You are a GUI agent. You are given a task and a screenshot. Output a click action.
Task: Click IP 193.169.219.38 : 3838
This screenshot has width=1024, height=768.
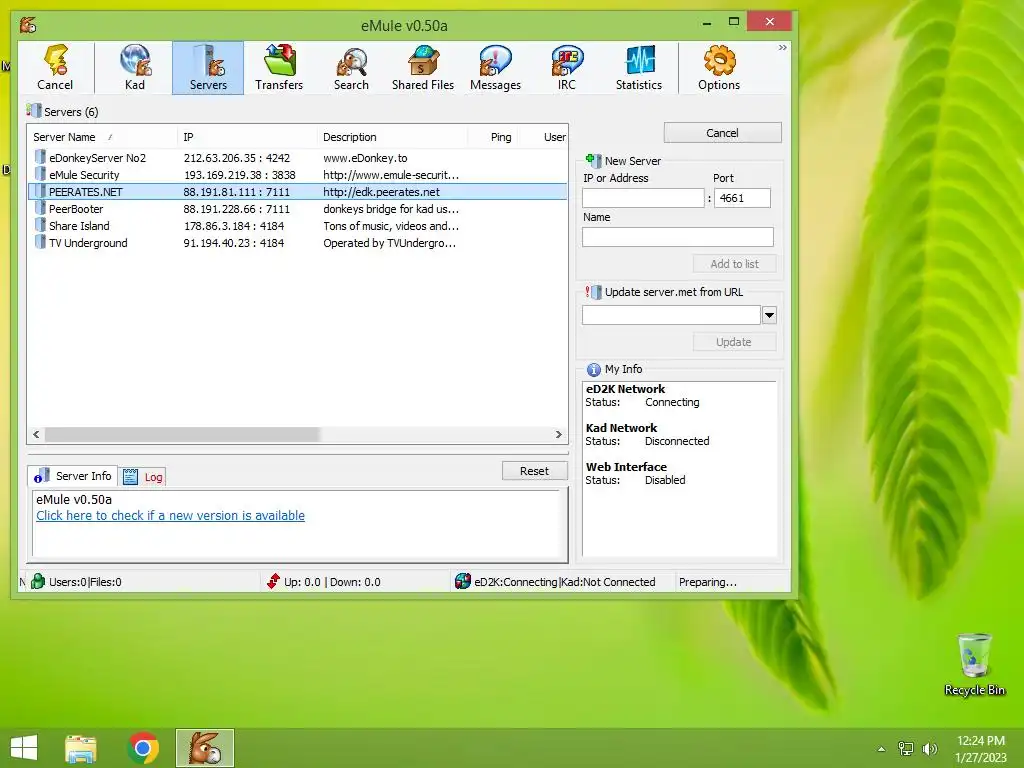(x=240, y=174)
